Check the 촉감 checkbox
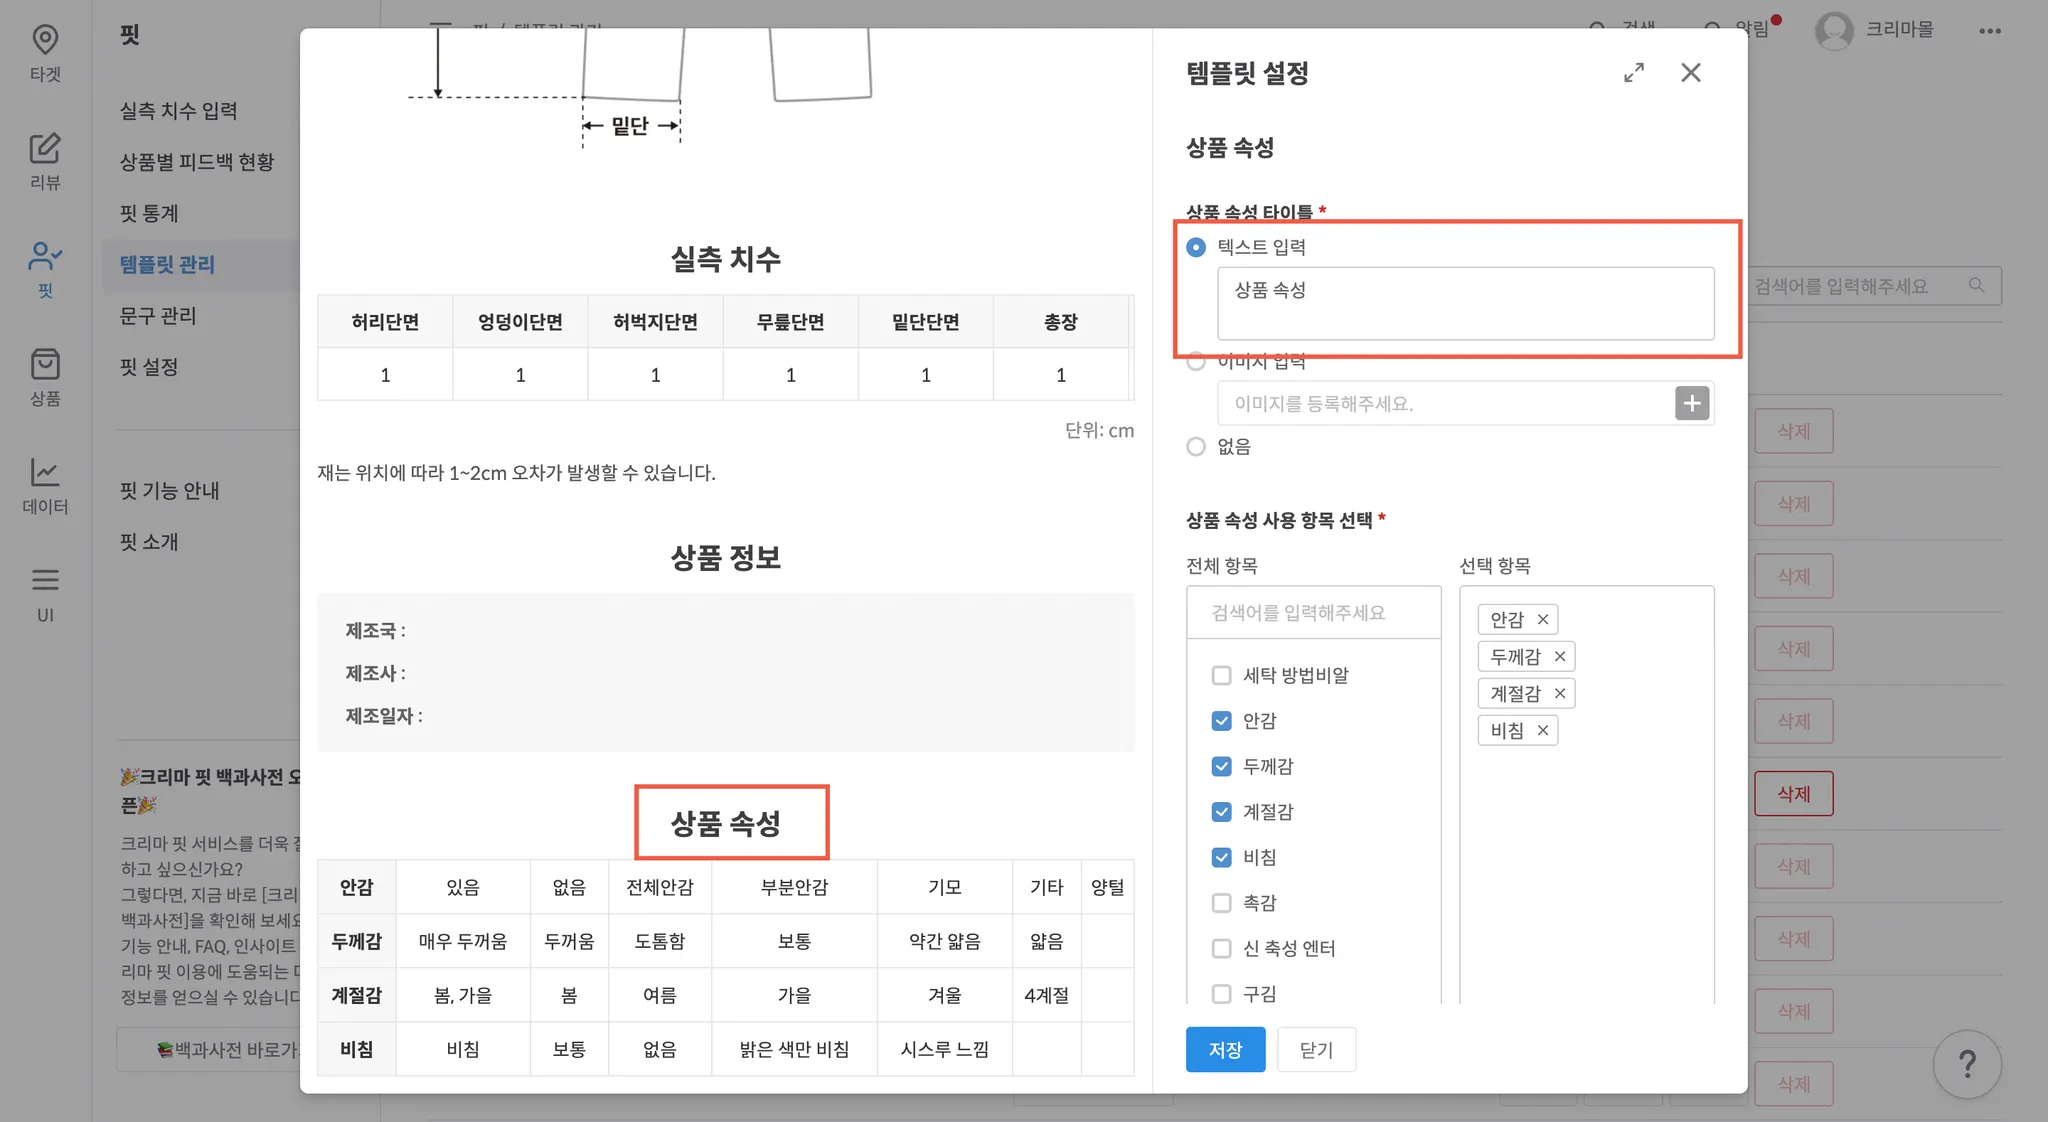 (1221, 903)
